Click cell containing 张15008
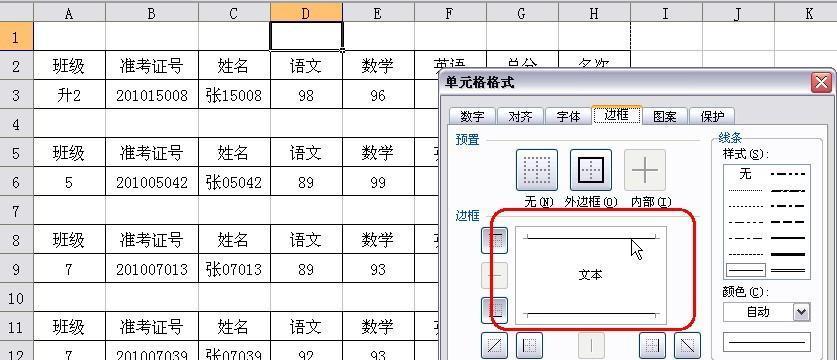Screen dimensions: 837x360 click(x=234, y=95)
